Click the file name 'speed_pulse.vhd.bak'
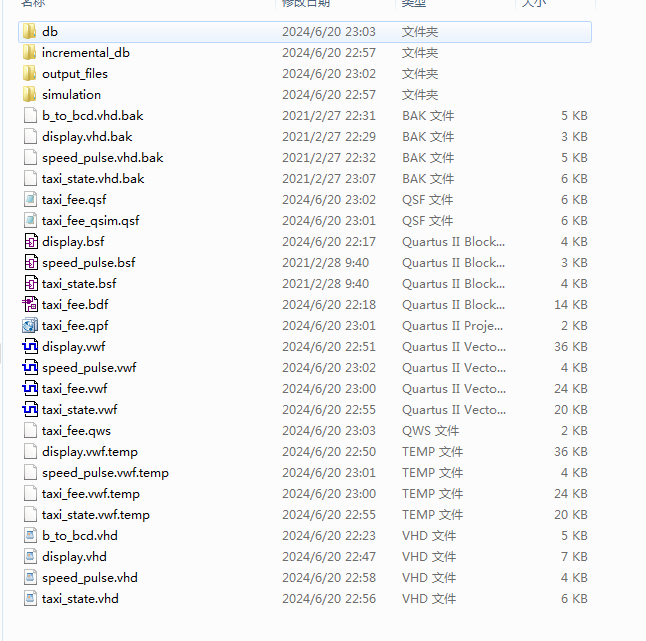The height and width of the screenshot is (641, 646). click(102, 158)
